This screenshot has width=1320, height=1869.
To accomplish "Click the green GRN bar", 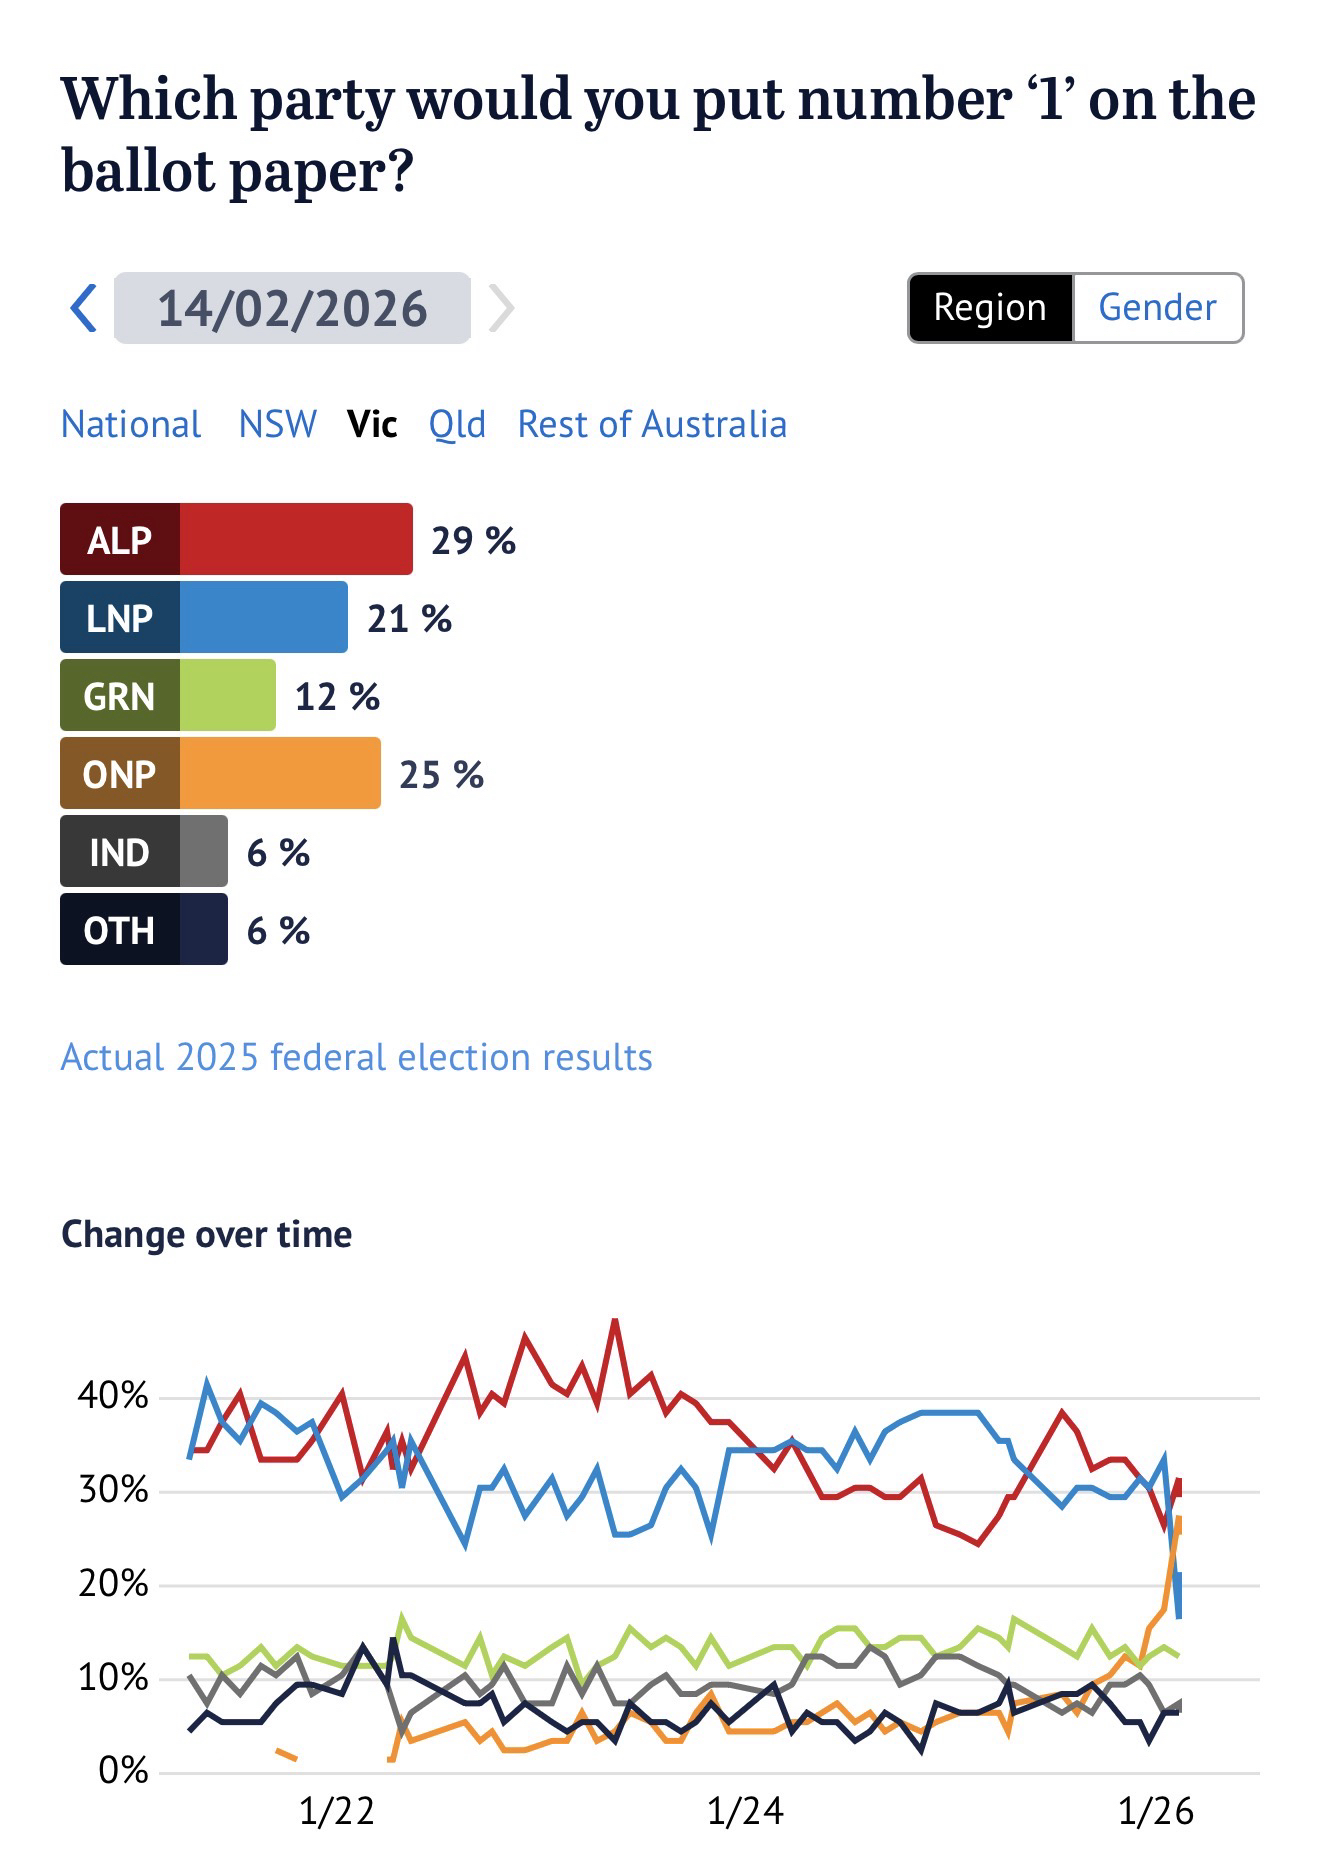I will [227, 696].
